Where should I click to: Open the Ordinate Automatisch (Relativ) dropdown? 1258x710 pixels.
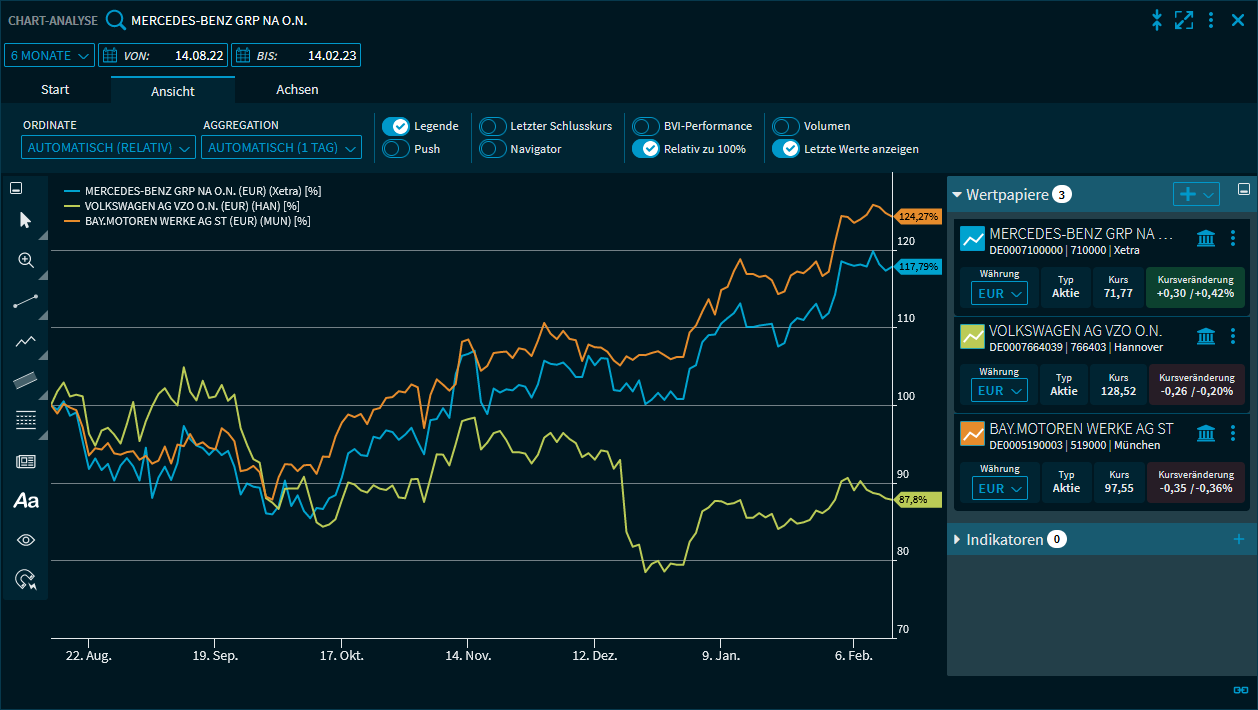tap(109, 148)
